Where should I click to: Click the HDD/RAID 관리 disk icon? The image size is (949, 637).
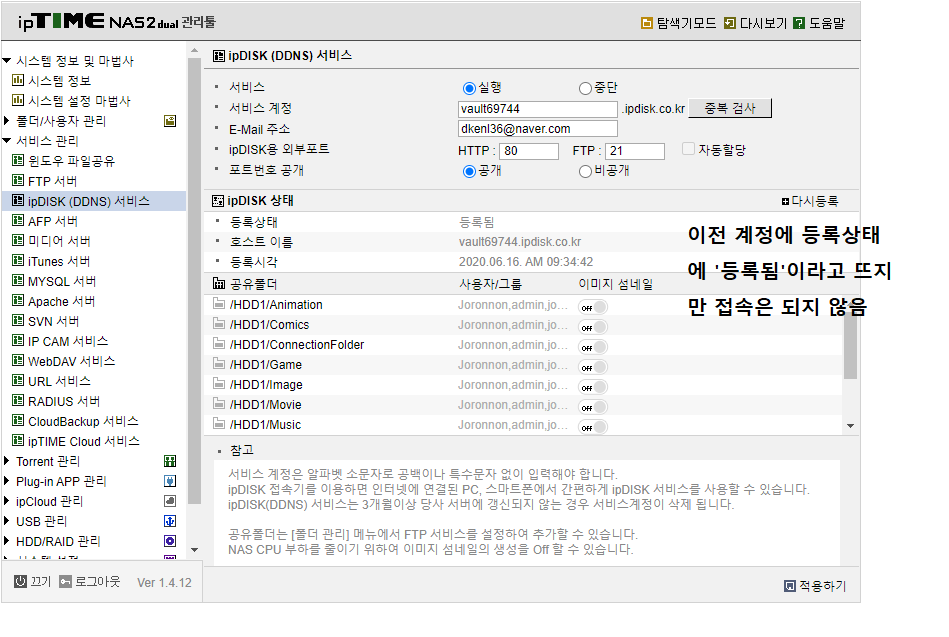pos(170,541)
